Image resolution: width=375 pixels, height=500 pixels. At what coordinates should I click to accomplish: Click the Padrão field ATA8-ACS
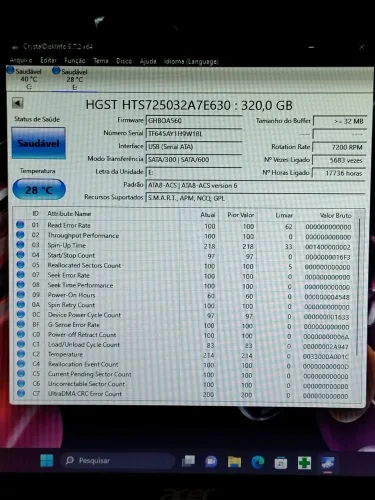[255, 185]
